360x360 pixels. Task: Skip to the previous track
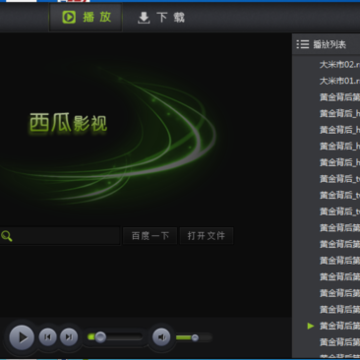[48, 337]
